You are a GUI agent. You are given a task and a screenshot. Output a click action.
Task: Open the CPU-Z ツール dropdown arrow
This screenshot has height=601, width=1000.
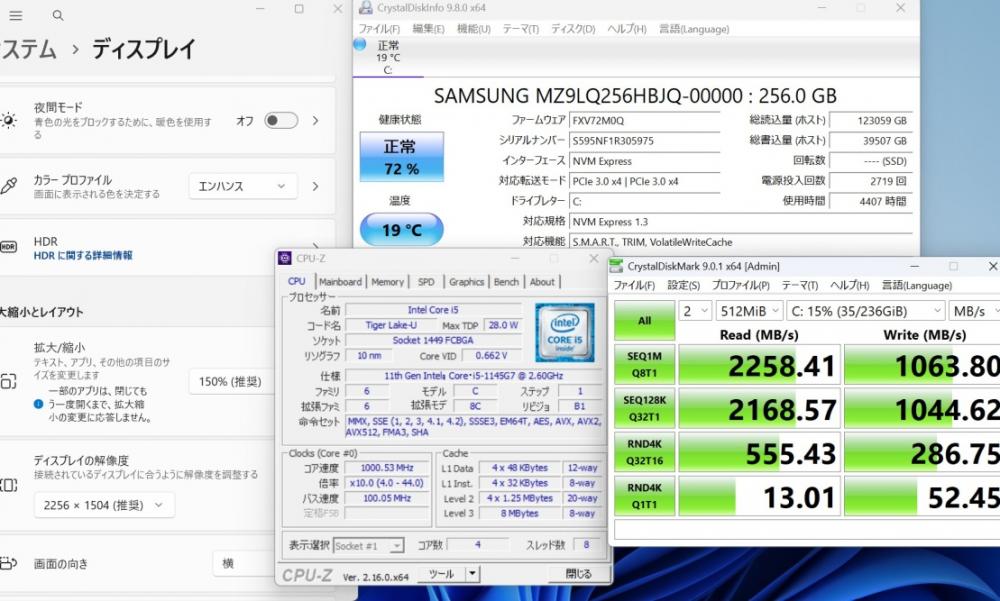pos(472,574)
